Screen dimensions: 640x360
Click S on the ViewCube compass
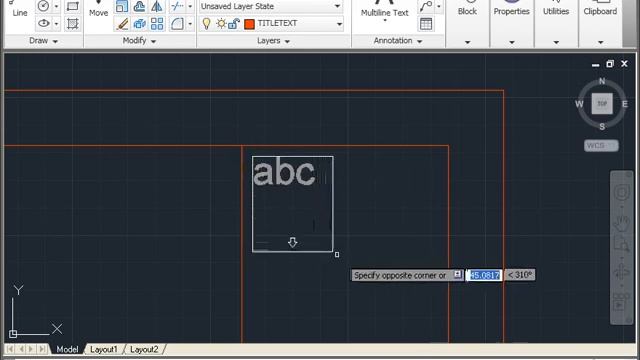[602, 127]
